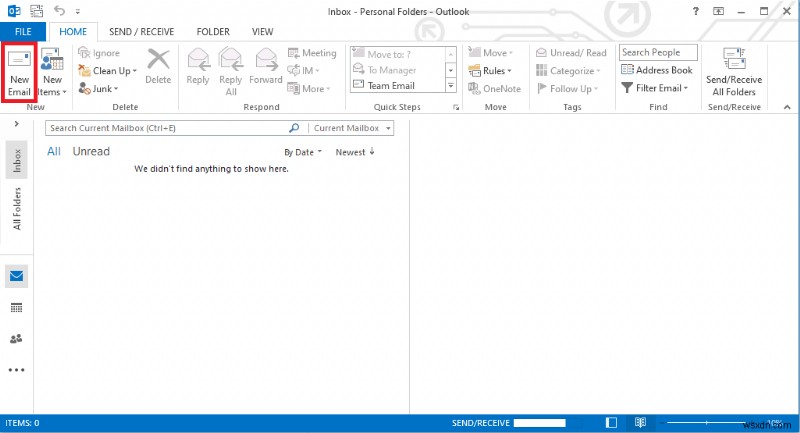Show only Unread messages
The image size is (800, 433).
tap(91, 151)
